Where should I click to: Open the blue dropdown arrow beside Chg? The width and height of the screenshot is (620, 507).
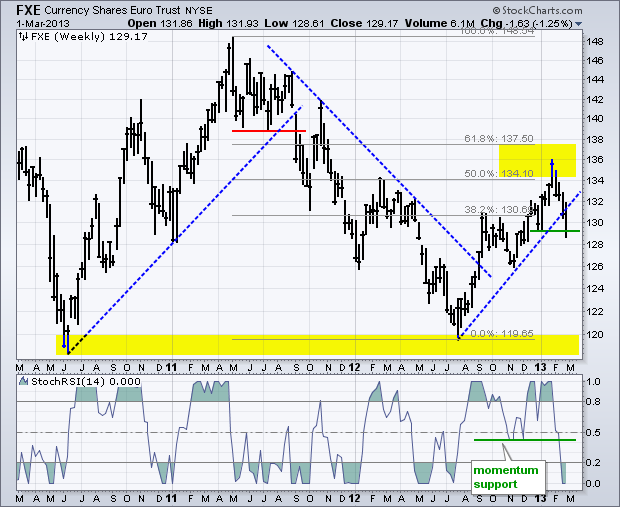coord(578,24)
